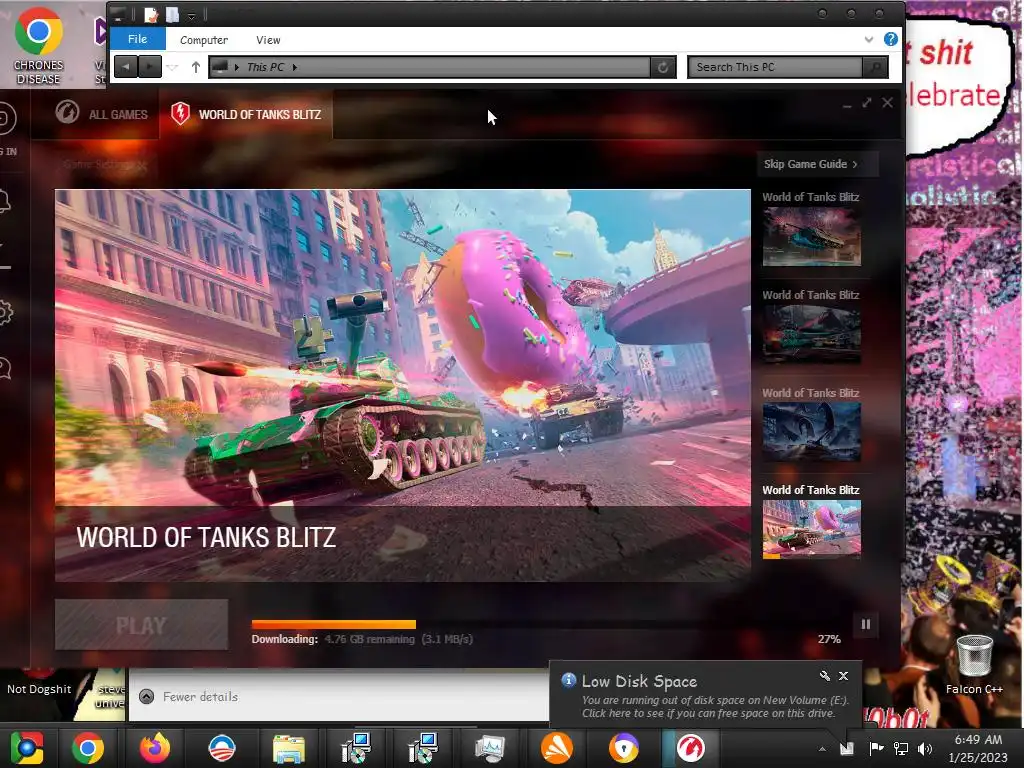Open notification settings wrench in Low Disk Space popup
The image size is (1024, 768).
825,676
